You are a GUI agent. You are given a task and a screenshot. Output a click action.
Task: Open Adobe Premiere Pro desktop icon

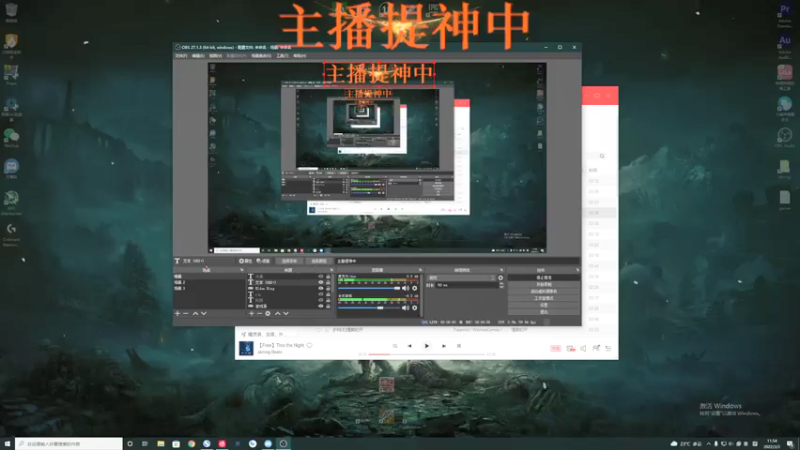click(785, 14)
